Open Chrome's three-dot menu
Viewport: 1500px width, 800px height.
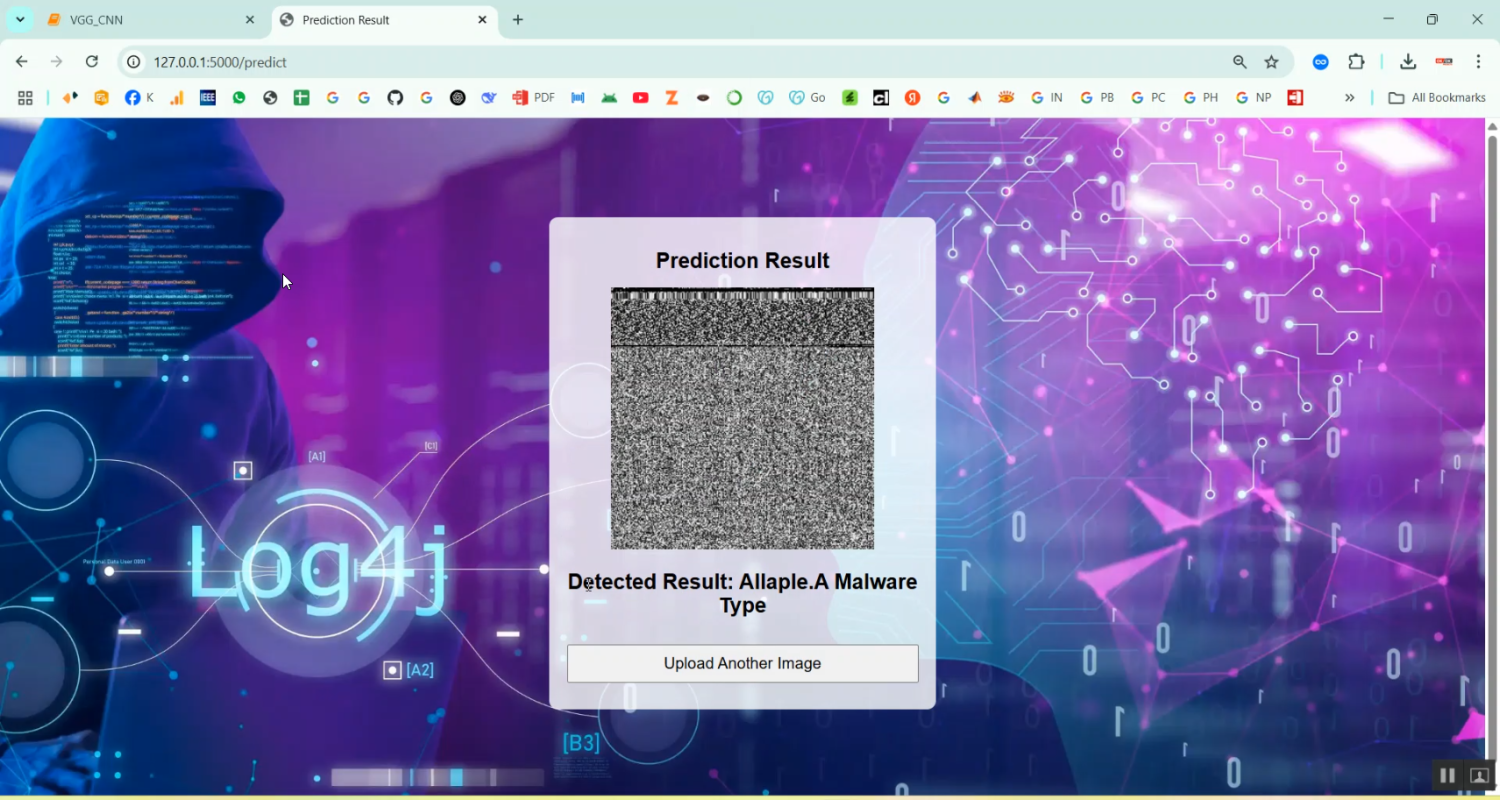click(1479, 61)
